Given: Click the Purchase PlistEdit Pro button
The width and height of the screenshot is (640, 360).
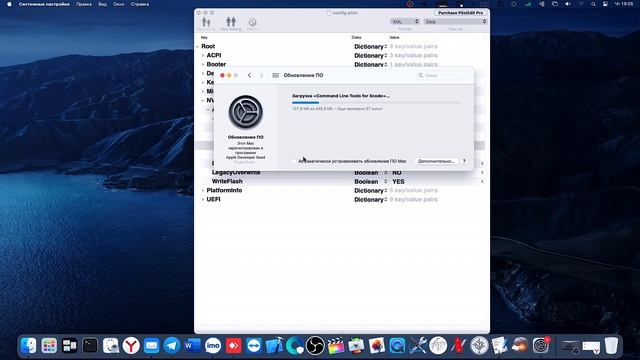Looking at the screenshot, I should tap(460, 13).
